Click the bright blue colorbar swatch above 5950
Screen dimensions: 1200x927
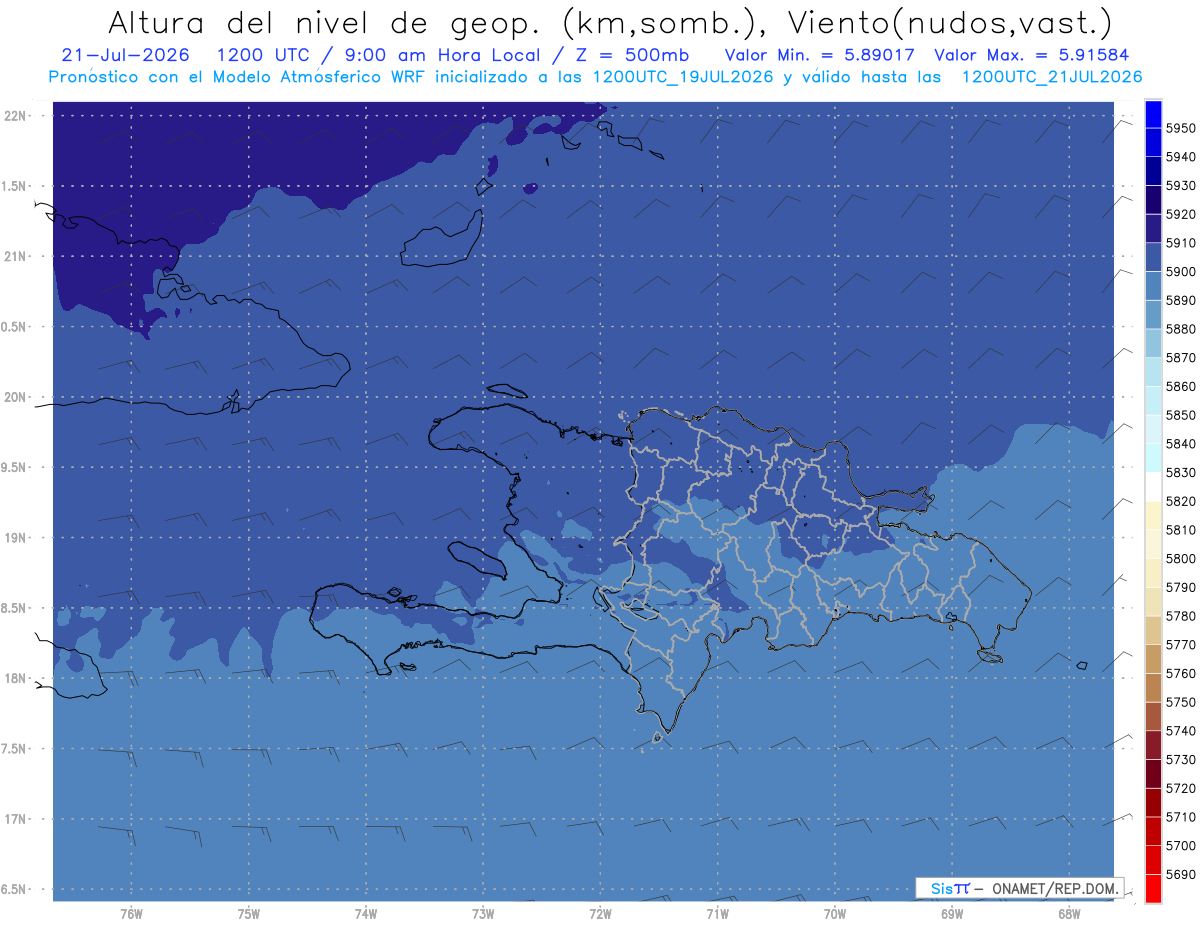1153,114
